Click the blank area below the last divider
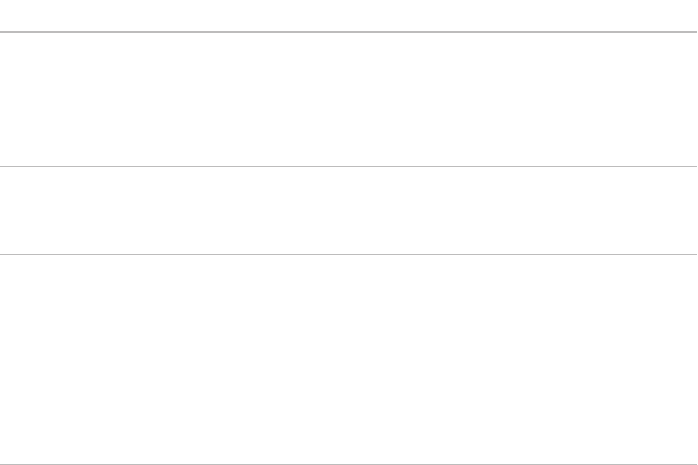Viewport: 698px width, 465px height. point(349,464)
